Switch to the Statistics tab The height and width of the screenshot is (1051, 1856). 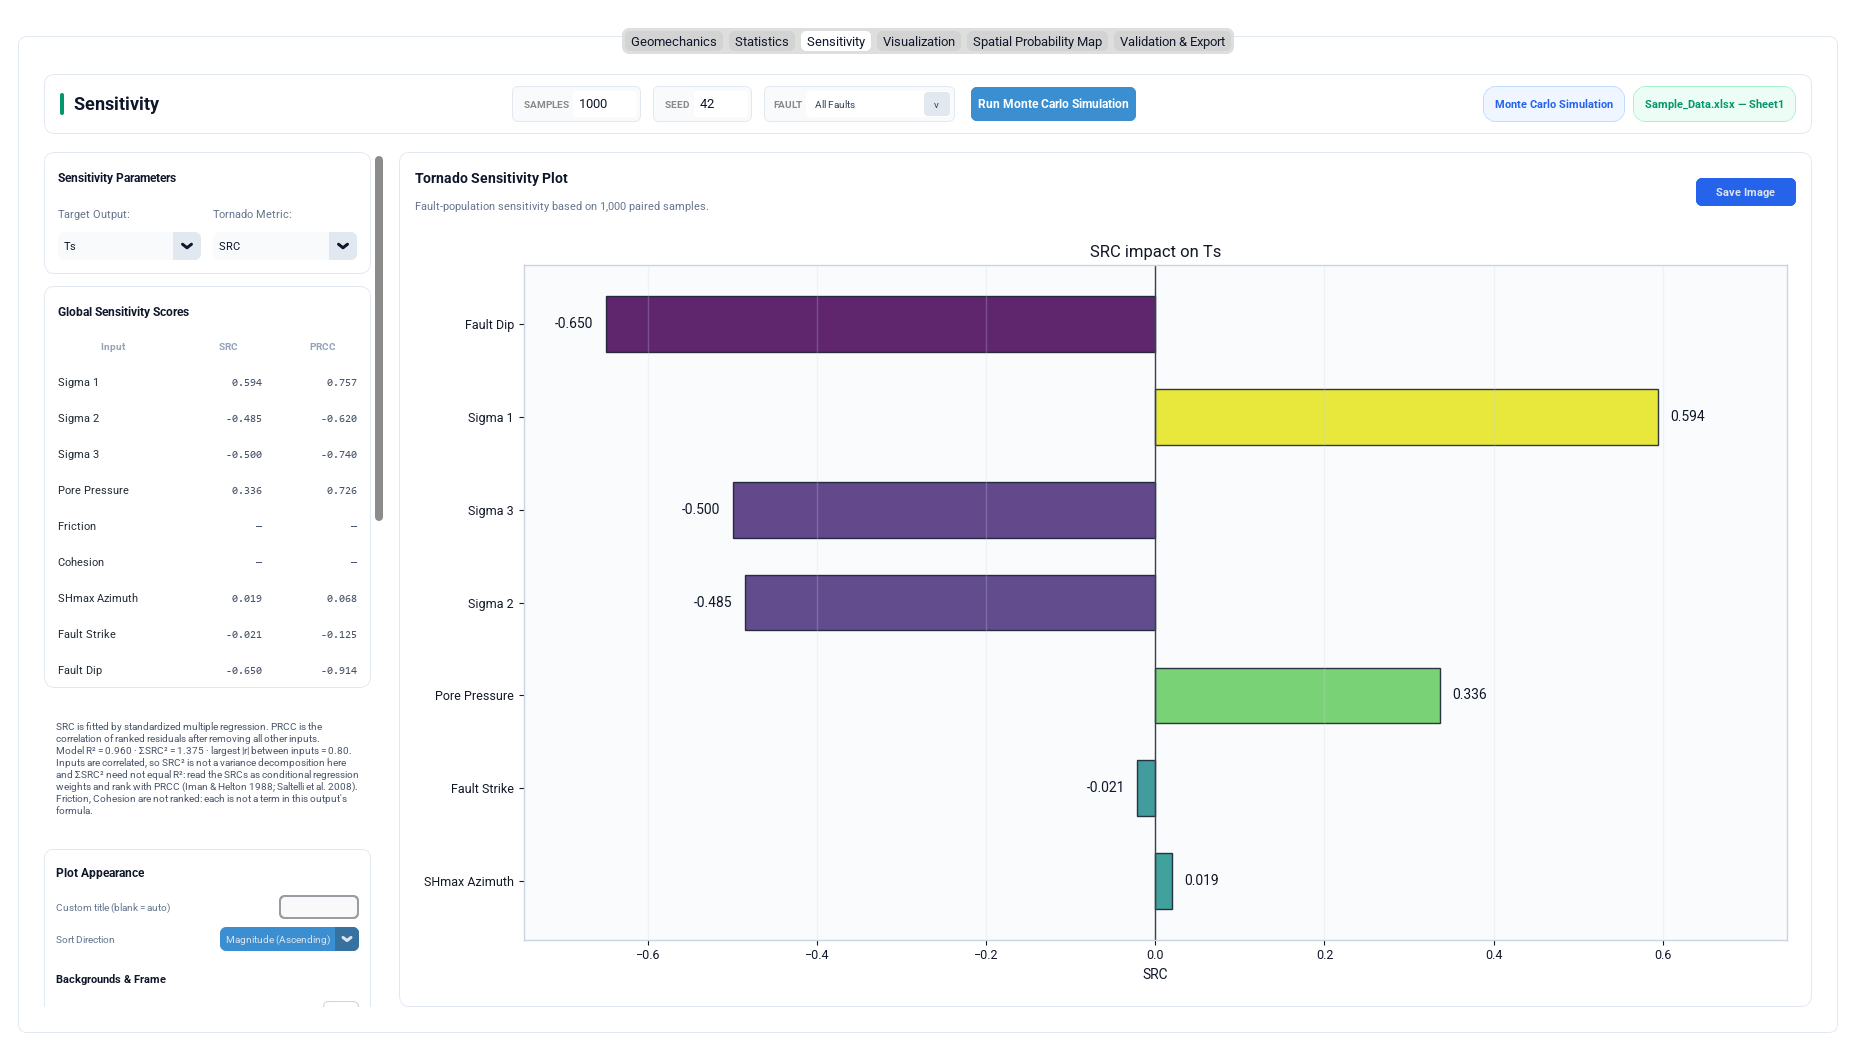point(761,41)
